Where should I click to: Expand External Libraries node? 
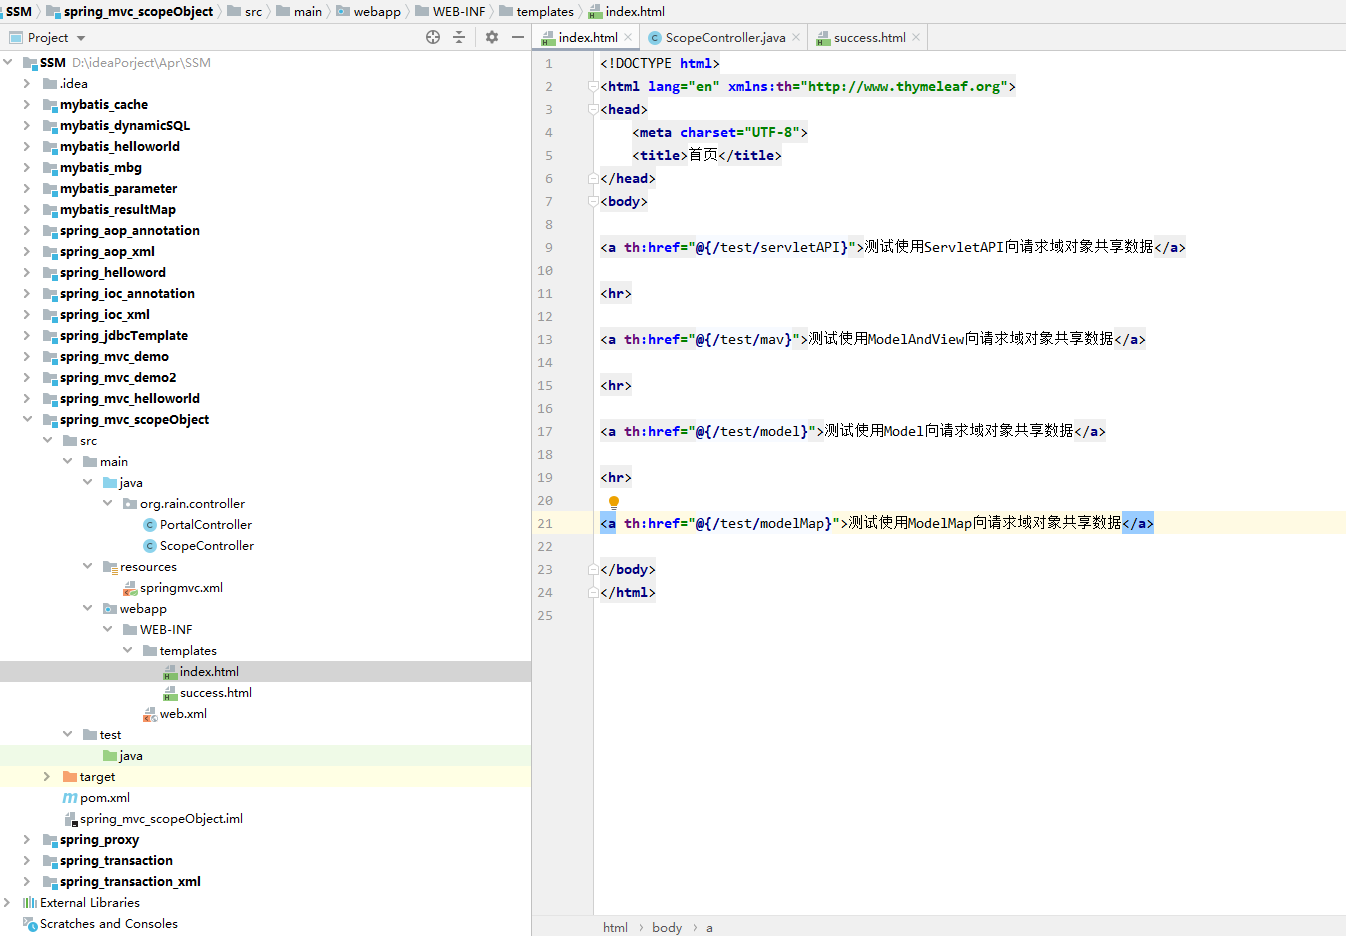pos(8,902)
